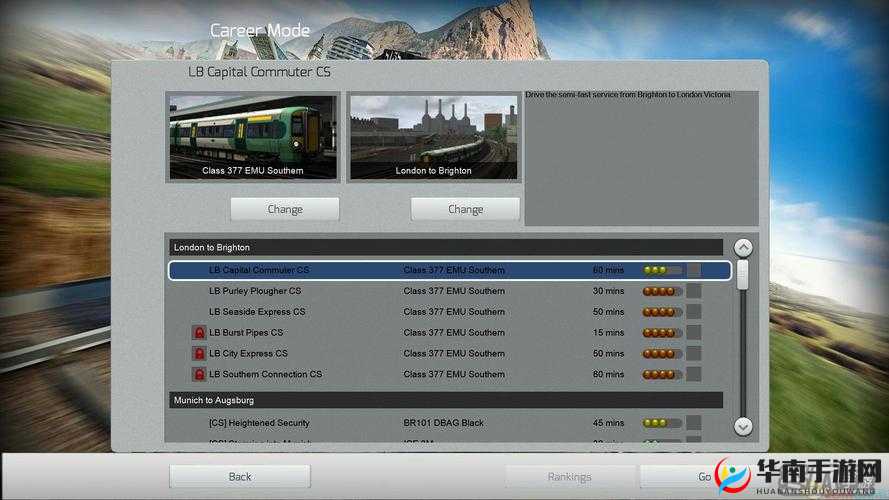Screen dimensions: 889x500
Task: Toggle the grey status box on LB City Express CS
Action: tap(694, 354)
